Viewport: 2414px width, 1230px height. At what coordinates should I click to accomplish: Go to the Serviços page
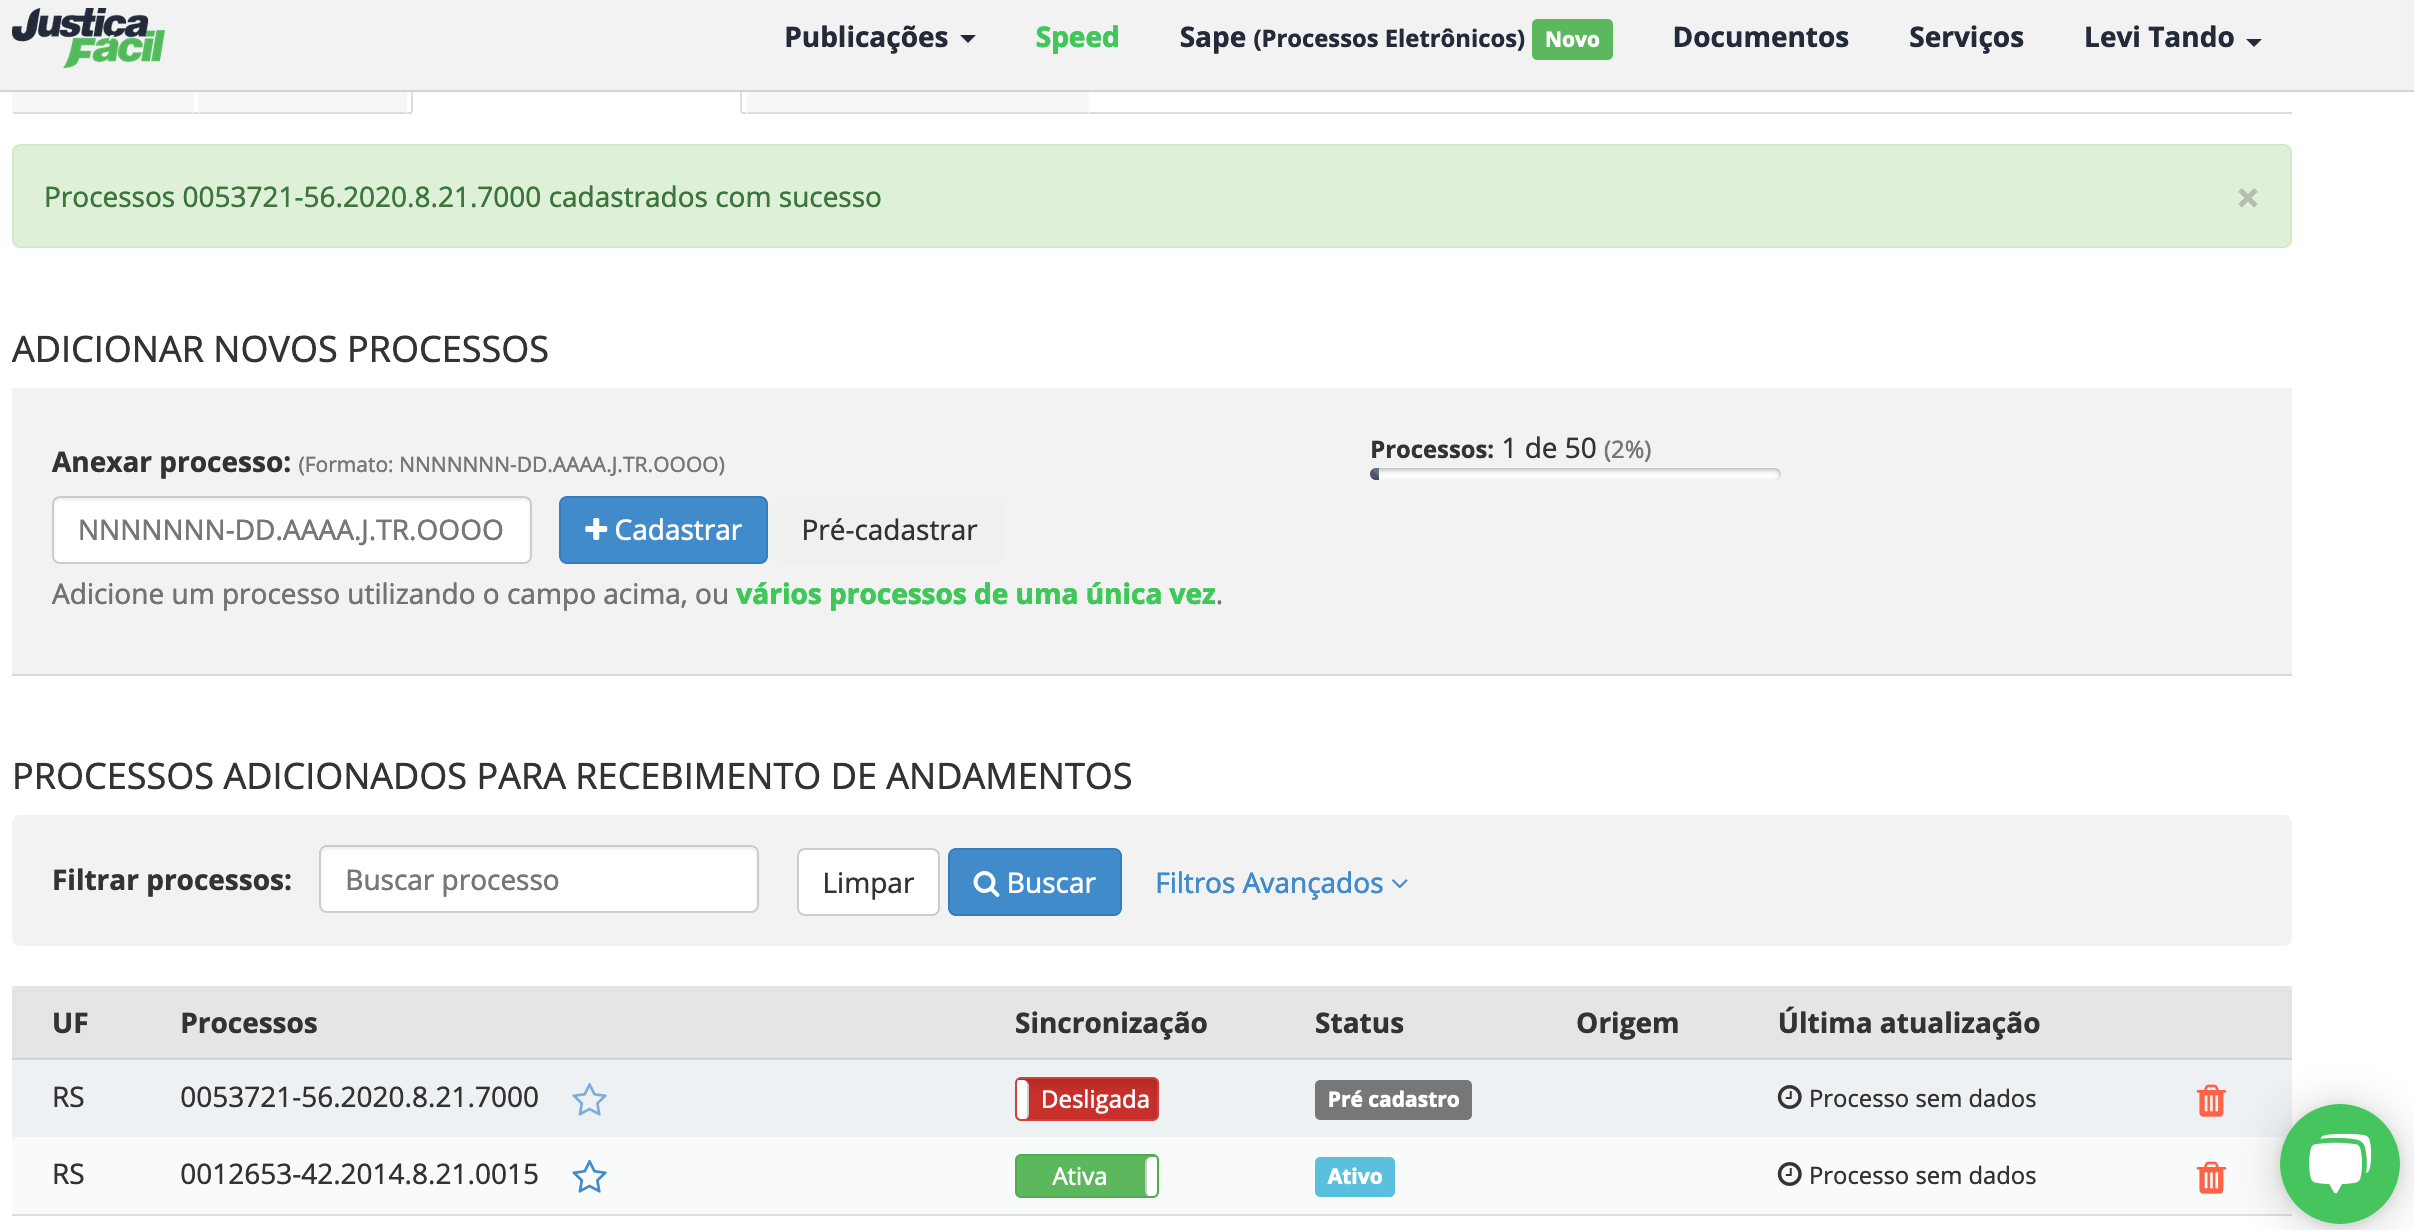pos(1965,38)
